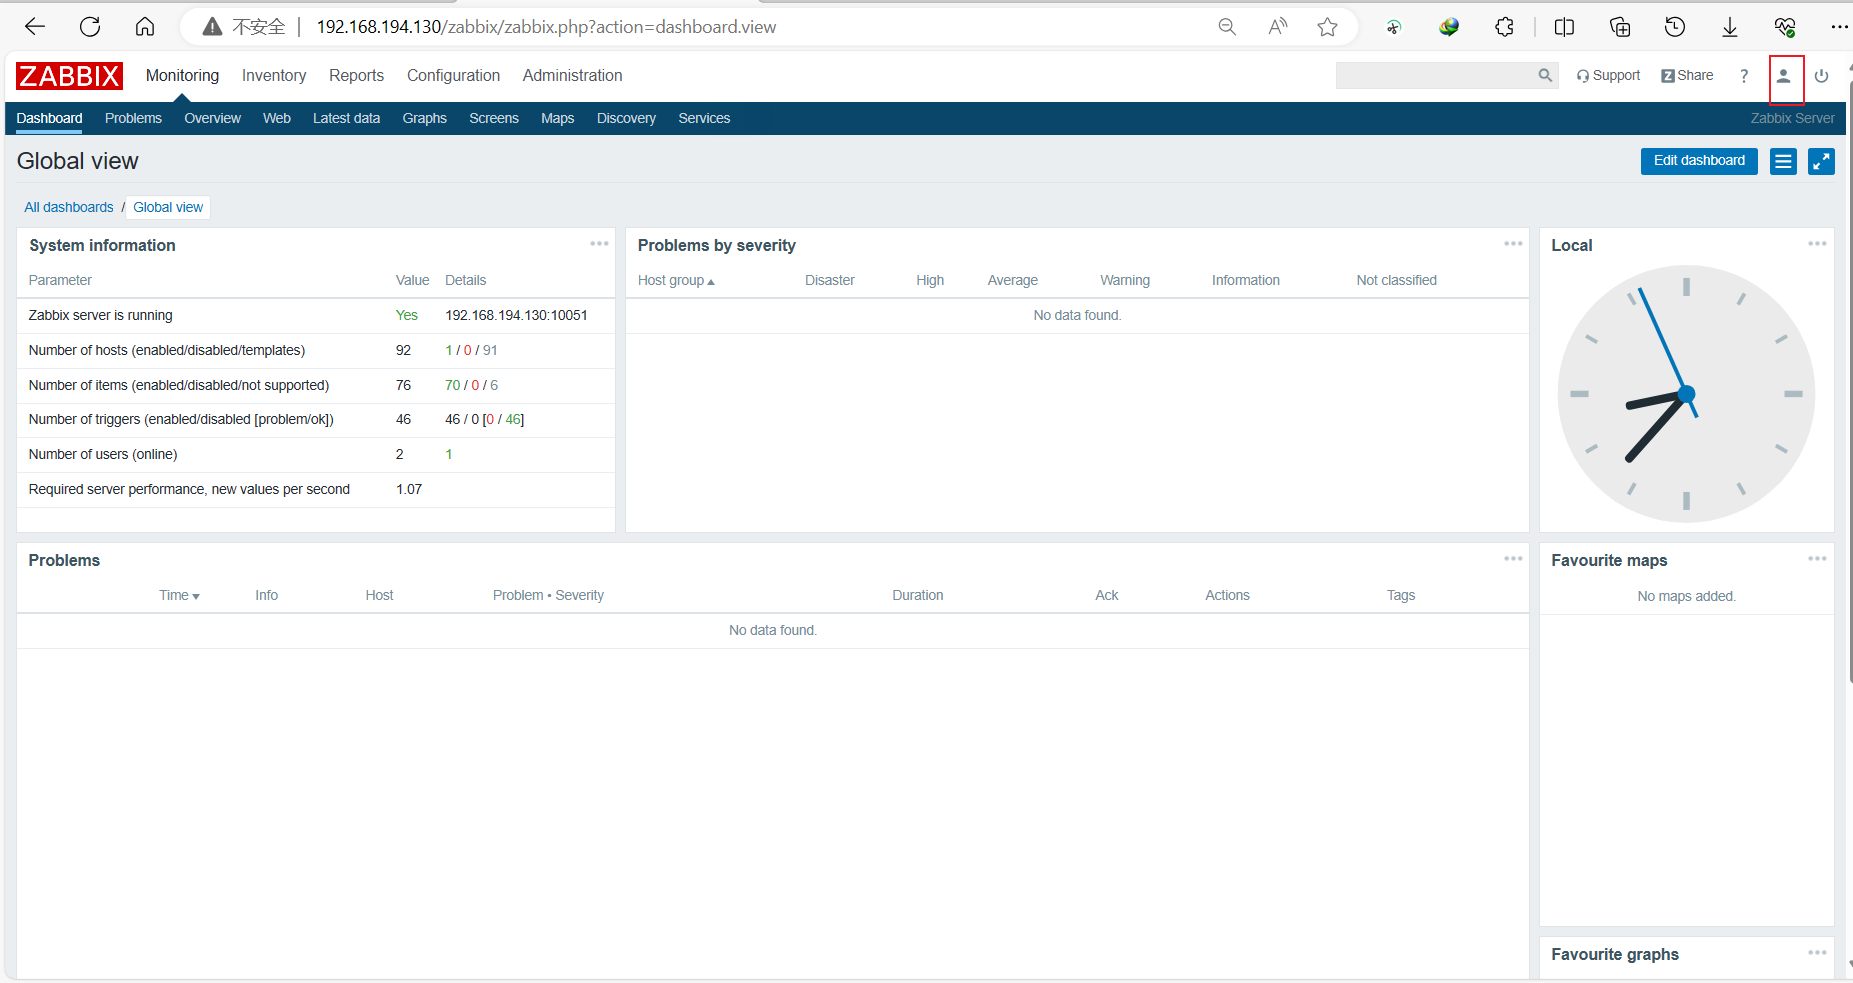The width and height of the screenshot is (1853, 983).
Task: Open Problems by severity widget menu
Action: 1513,244
